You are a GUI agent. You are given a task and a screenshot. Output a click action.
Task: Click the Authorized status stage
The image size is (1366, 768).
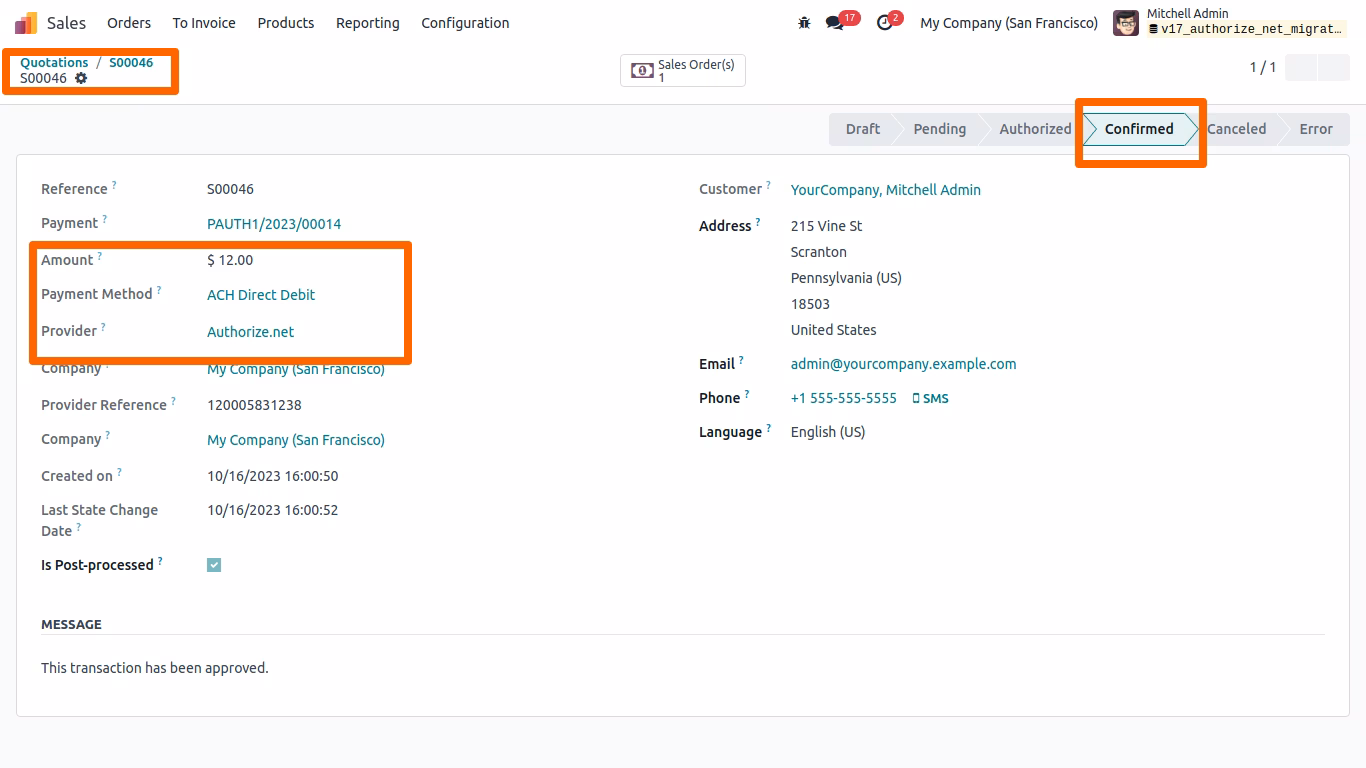click(1035, 129)
